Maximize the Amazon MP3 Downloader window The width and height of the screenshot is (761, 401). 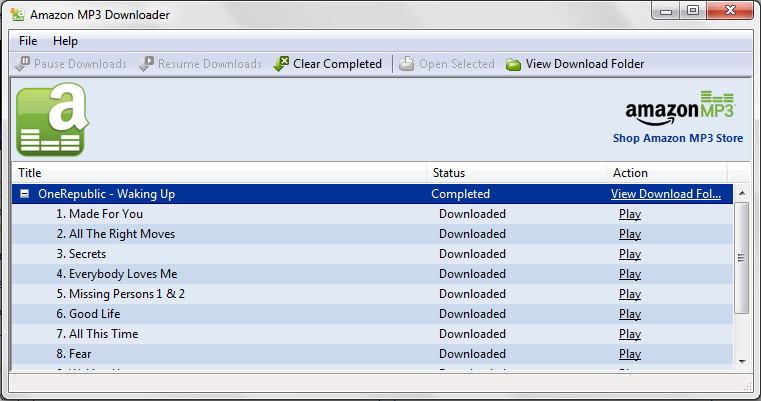[693, 11]
